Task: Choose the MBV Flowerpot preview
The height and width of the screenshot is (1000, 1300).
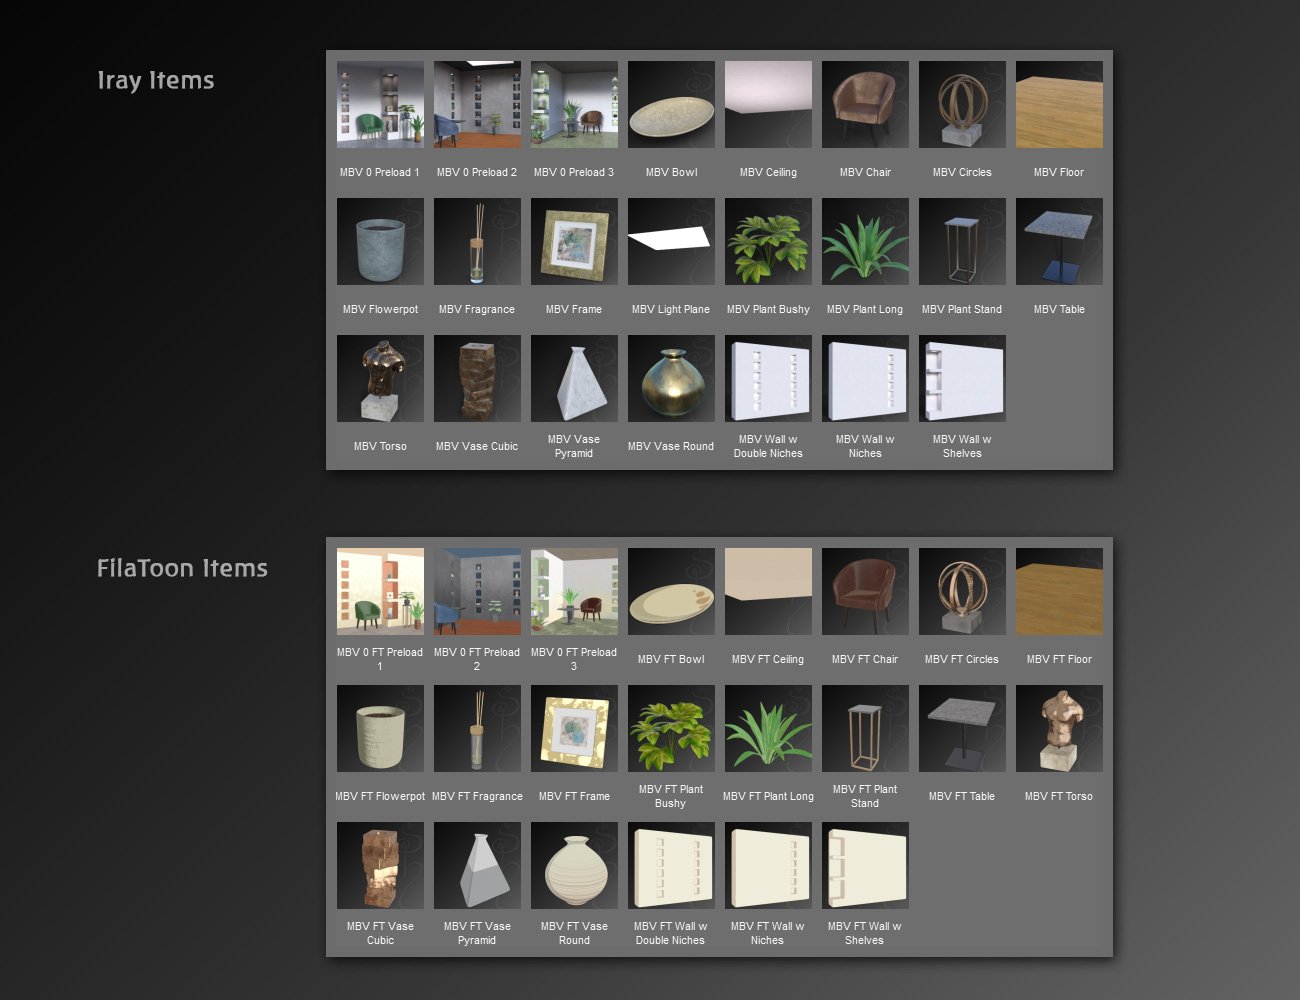Action: click(380, 241)
